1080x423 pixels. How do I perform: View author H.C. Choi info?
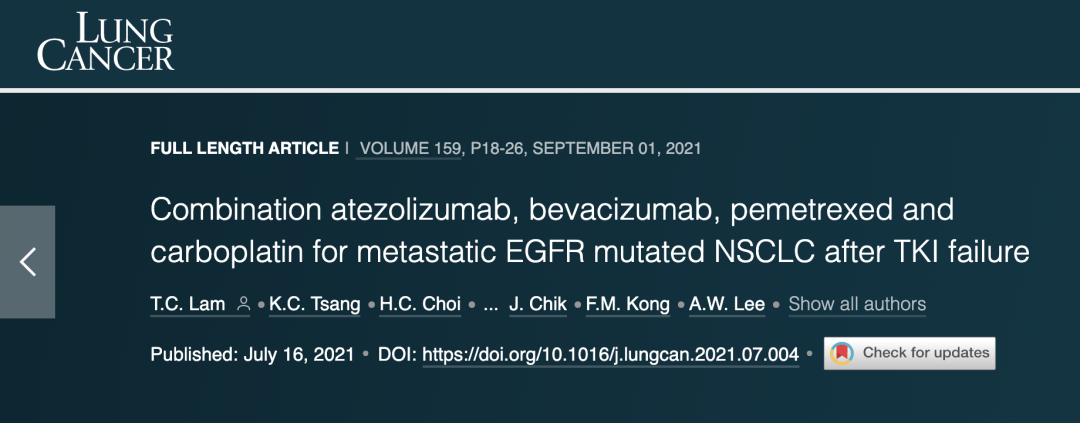coord(417,304)
